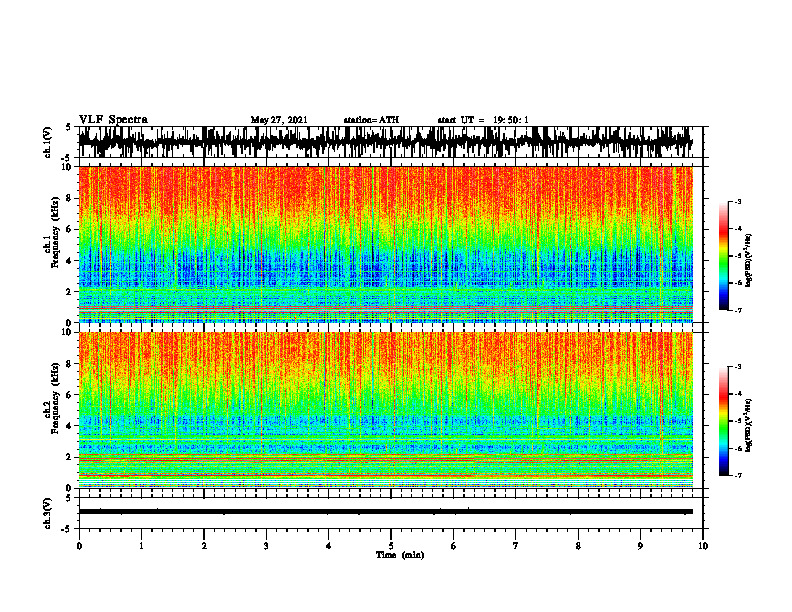Viewport: 792px width, 612px height.
Task: Click the '-7' tick on lower colorbar
Action: [737, 475]
